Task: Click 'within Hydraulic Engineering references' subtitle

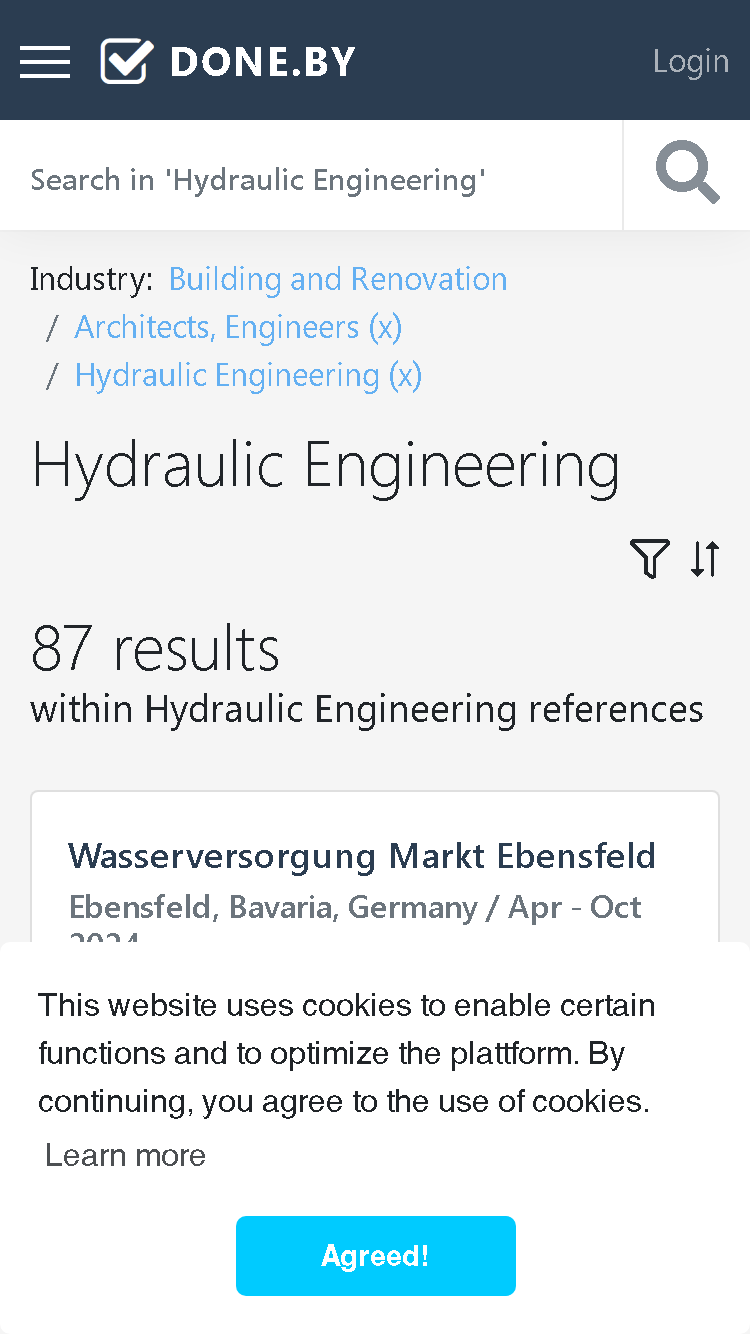Action: click(367, 709)
